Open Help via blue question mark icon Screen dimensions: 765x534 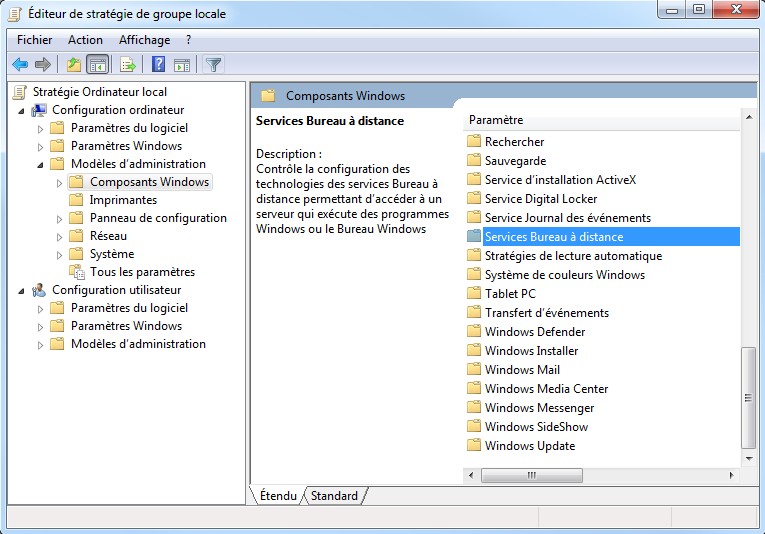click(x=158, y=65)
